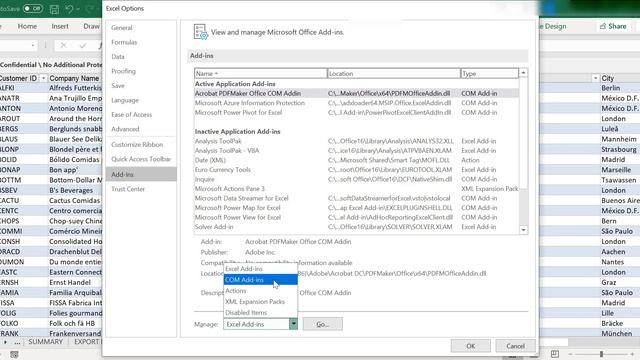Select General category in Excel Options

tap(141, 28)
